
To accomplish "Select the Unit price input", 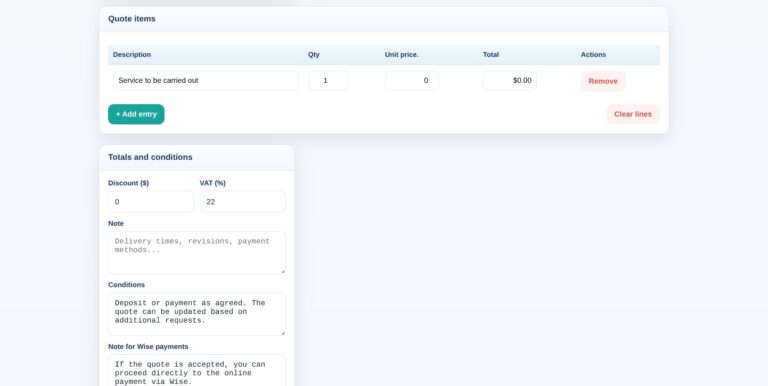I will (x=412, y=80).
